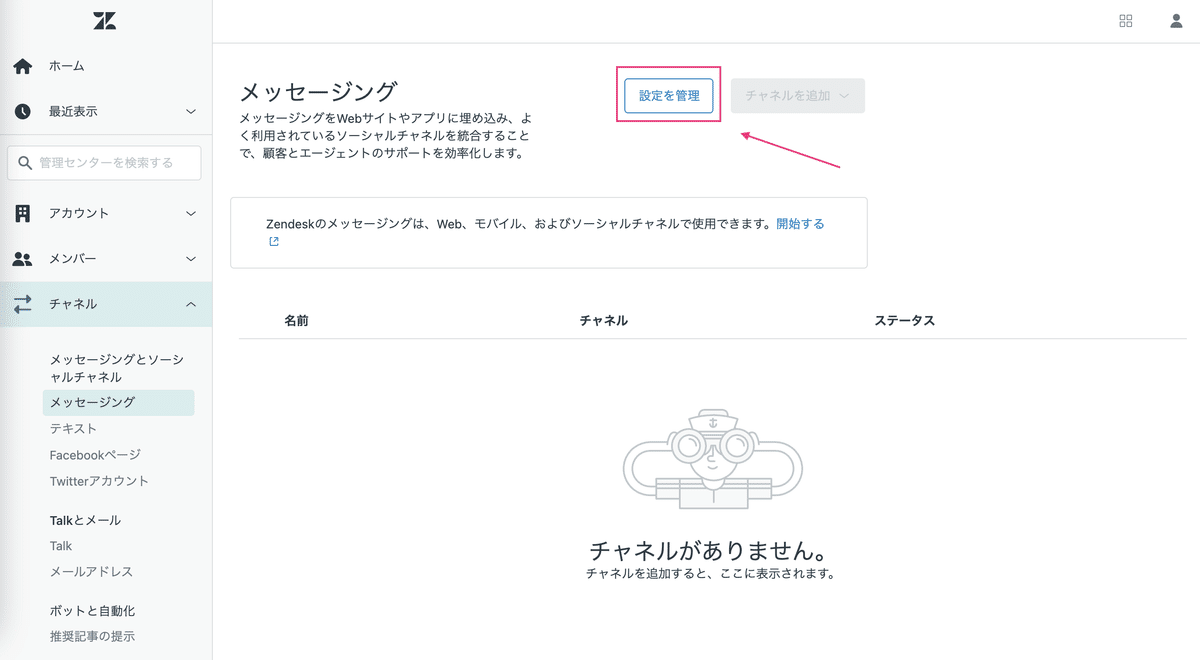Open the チャネルを追加 dropdown
Viewport: 1200px width, 660px height.
(798, 96)
